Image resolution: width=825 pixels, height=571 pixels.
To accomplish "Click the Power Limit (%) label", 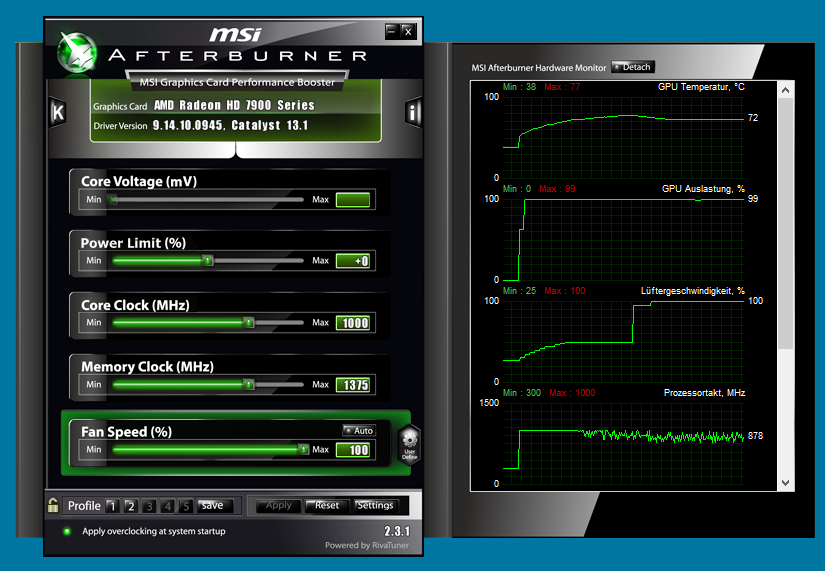I will coord(133,243).
